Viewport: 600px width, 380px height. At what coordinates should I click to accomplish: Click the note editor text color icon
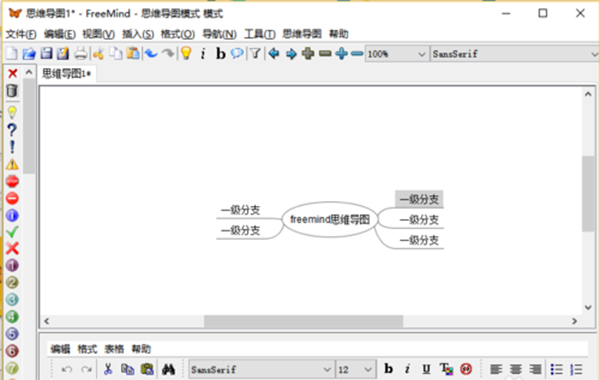tap(446, 369)
